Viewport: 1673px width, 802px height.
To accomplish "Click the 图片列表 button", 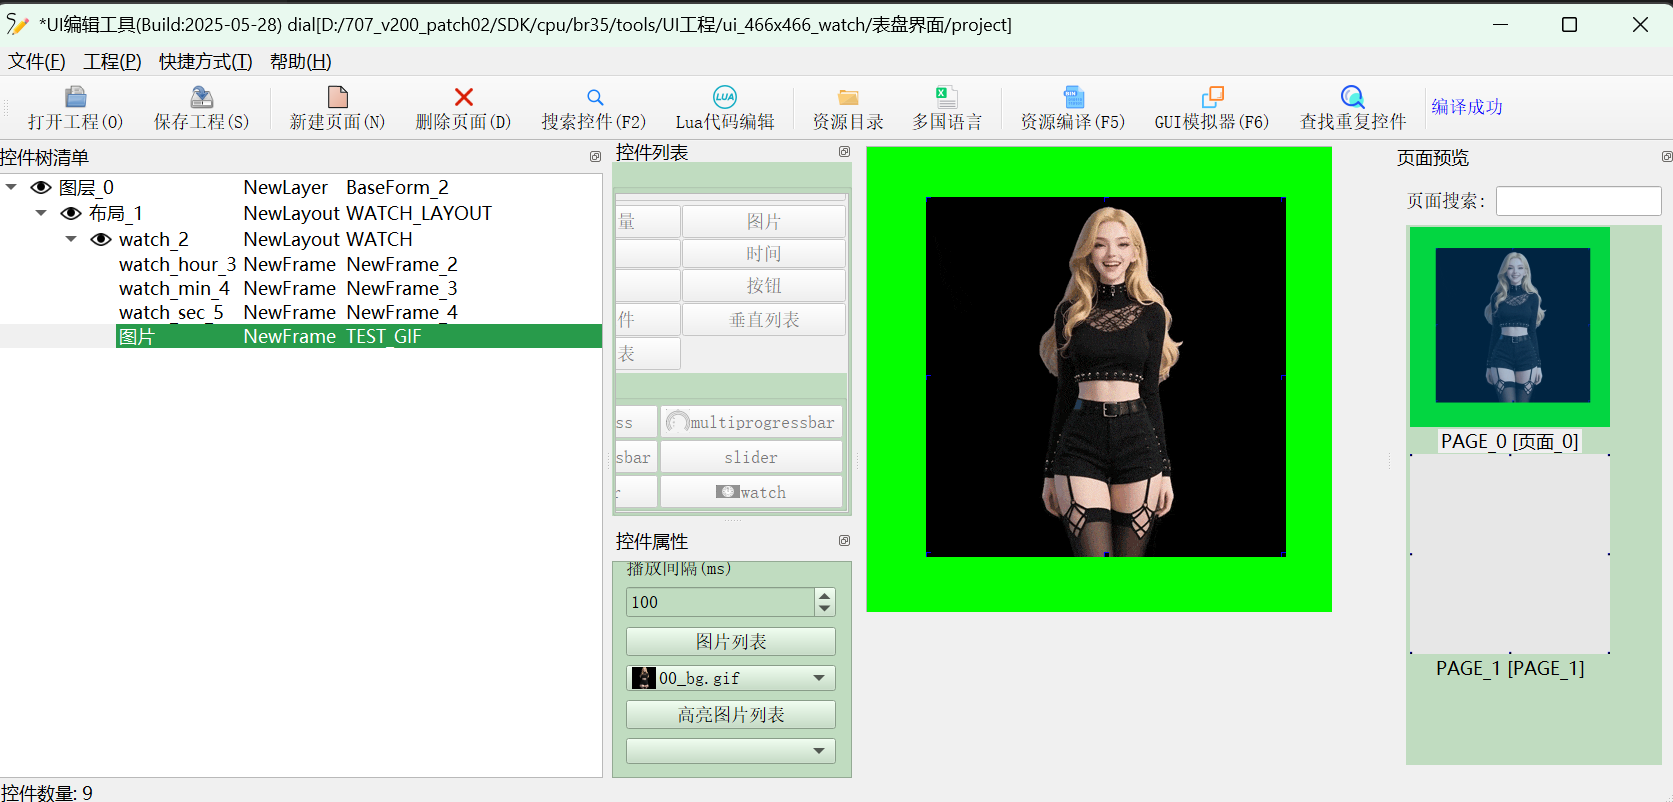I will [731, 642].
